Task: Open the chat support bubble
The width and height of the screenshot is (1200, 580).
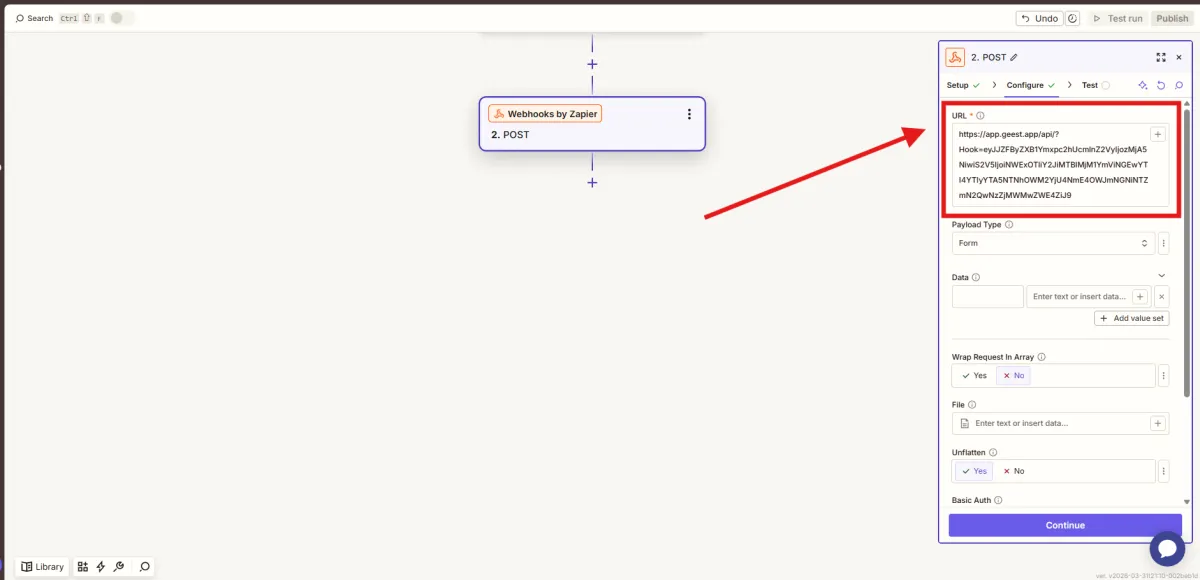Action: [x=1167, y=548]
